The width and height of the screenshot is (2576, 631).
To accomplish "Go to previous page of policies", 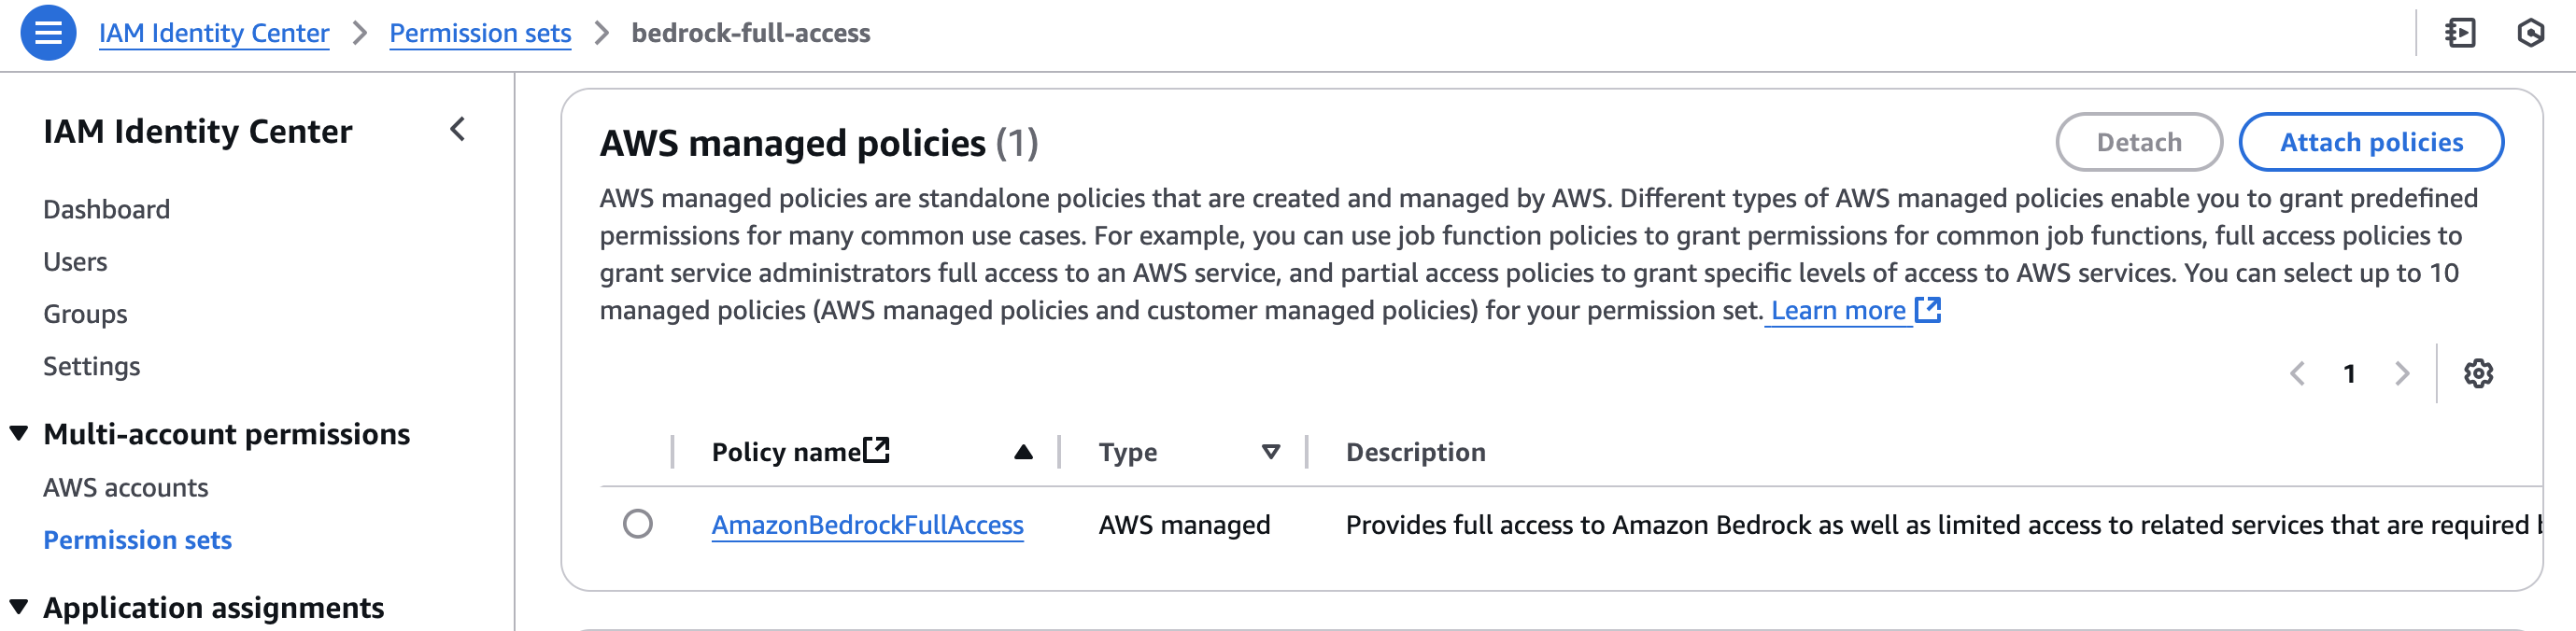I will [2298, 373].
